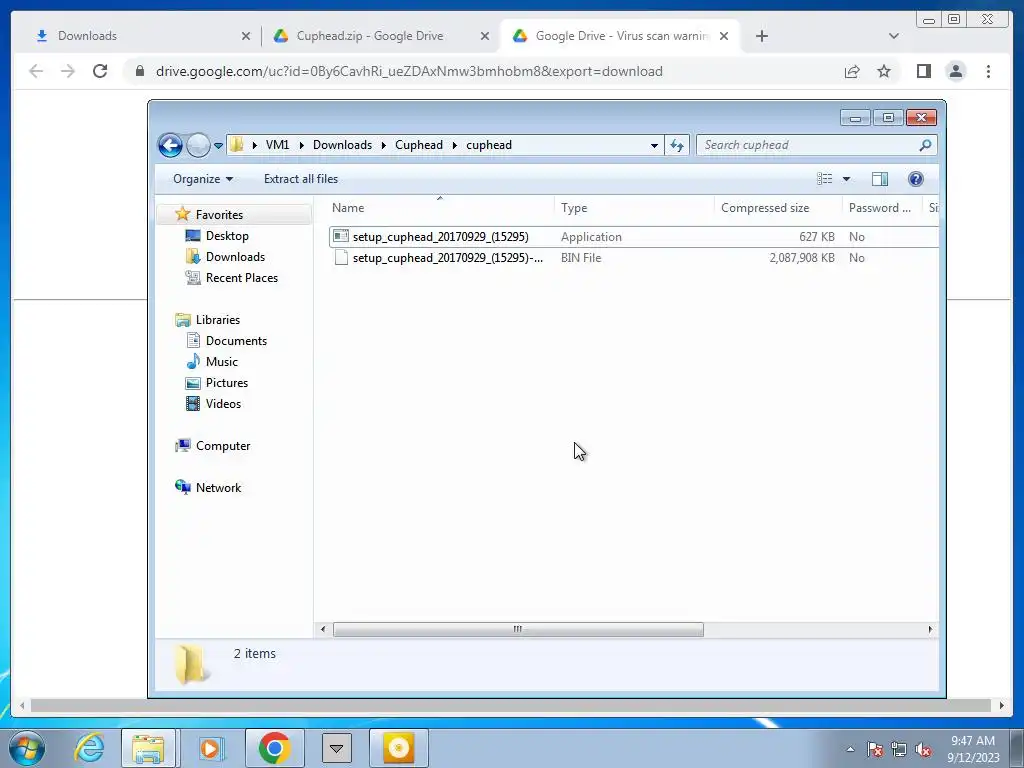Select Network in navigation pane
This screenshot has height=768, width=1024.
(x=218, y=488)
